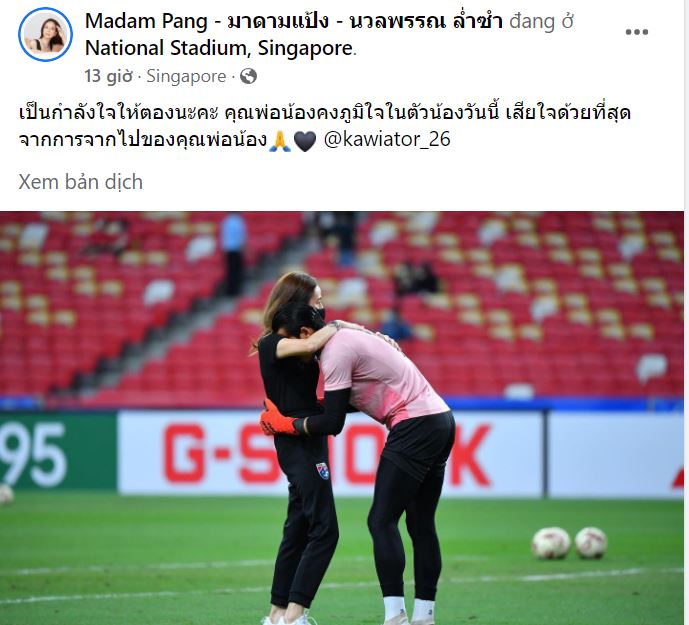Open the embracing photo in the post

coord(342,418)
